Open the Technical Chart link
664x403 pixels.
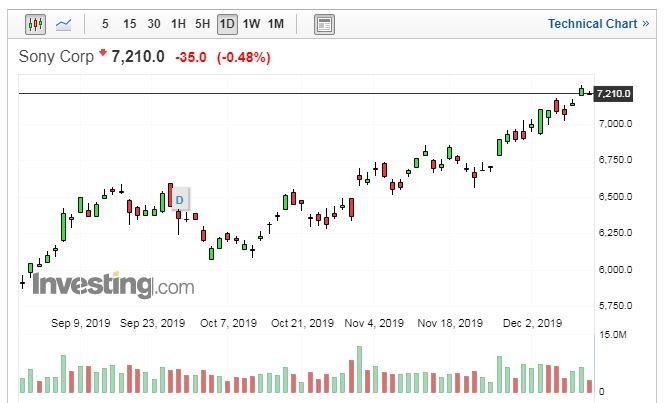tap(598, 24)
